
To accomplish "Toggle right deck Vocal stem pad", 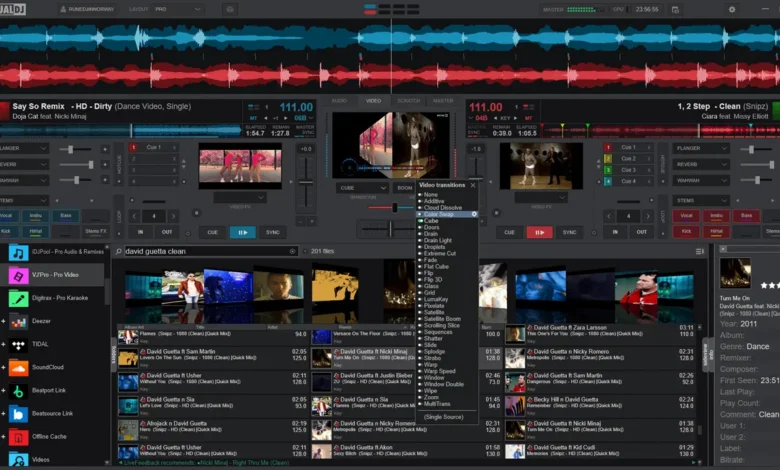I will 686,216.
